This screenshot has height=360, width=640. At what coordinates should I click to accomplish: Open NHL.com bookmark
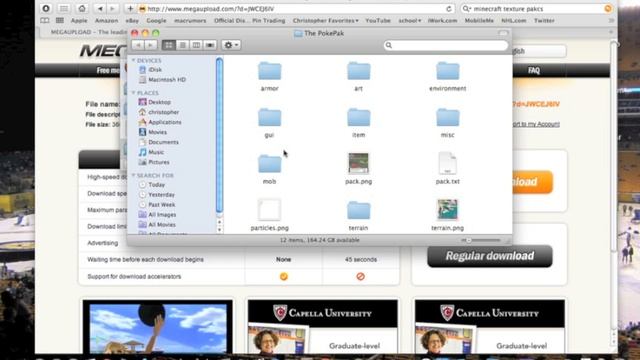click(513, 20)
